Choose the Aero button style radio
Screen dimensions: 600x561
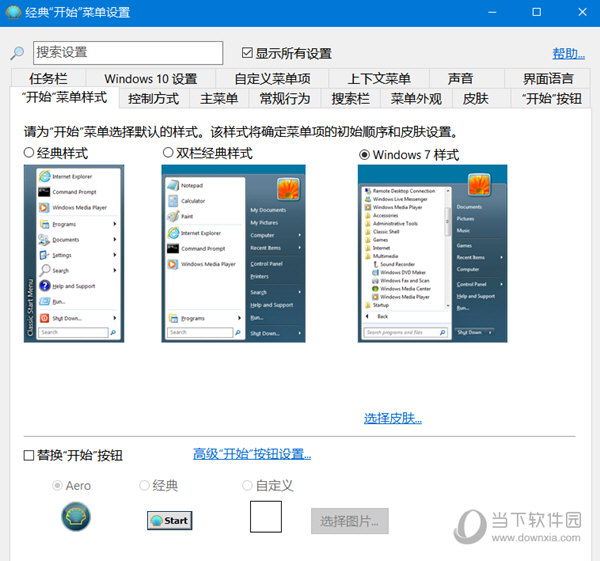click(57, 486)
